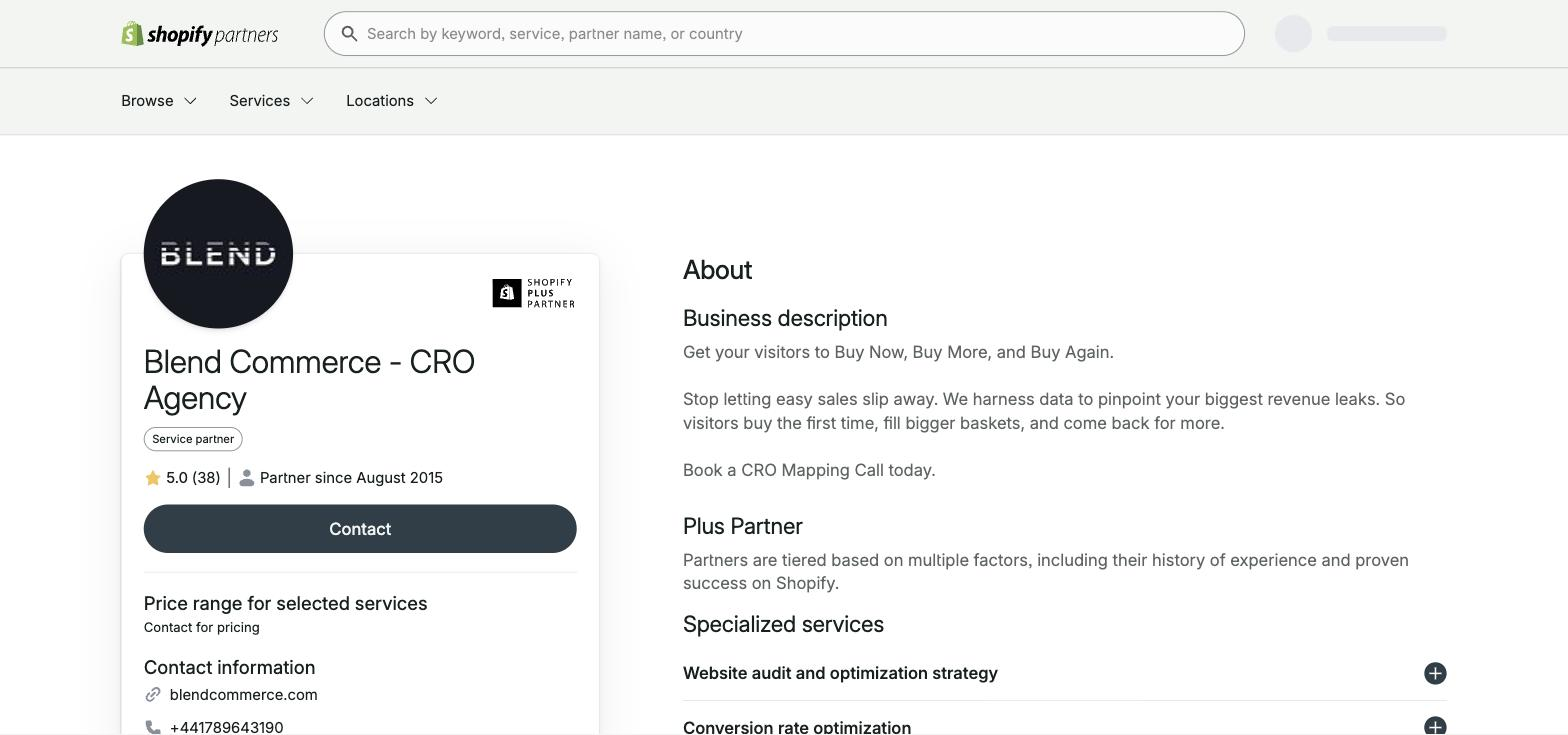Click the search magnifier icon
The width and height of the screenshot is (1568, 735).
tap(349, 34)
